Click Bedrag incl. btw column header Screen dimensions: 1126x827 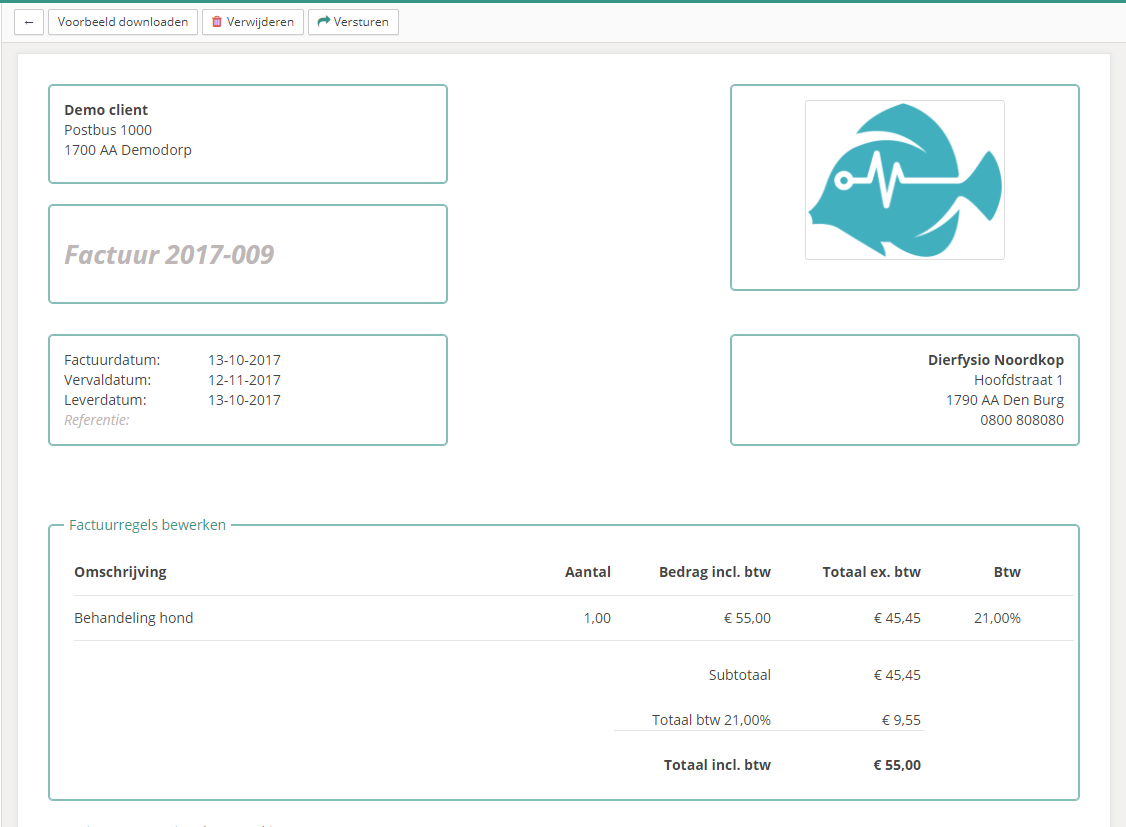coord(715,572)
